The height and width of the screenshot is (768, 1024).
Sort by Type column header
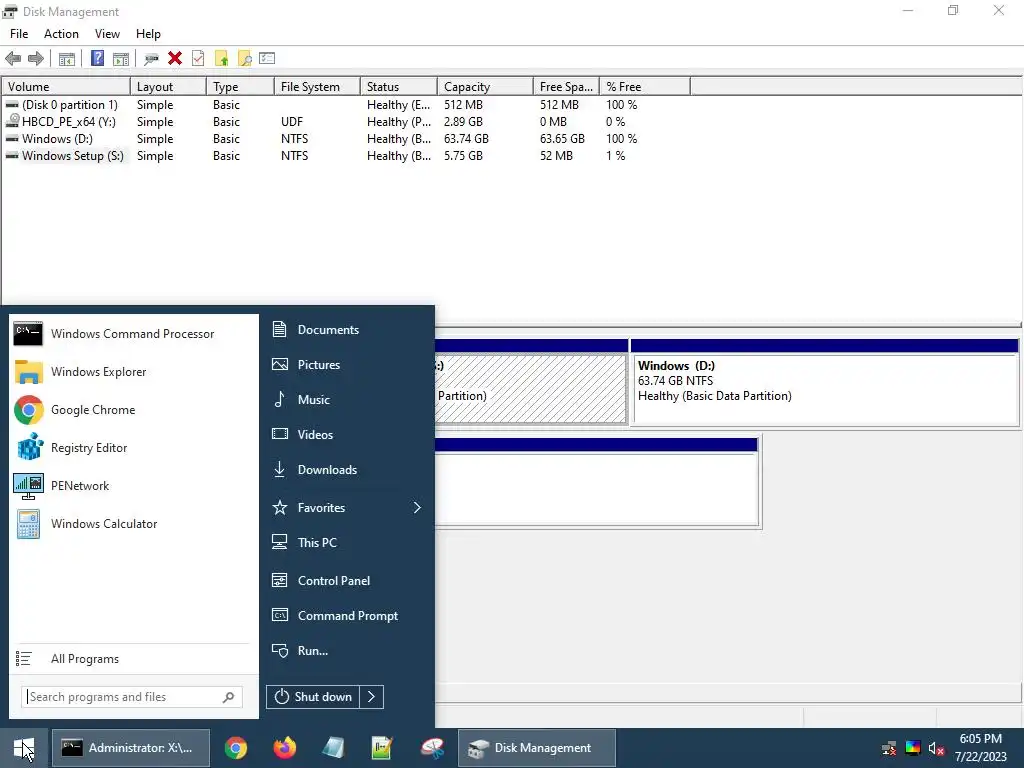pyautogui.click(x=240, y=87)
